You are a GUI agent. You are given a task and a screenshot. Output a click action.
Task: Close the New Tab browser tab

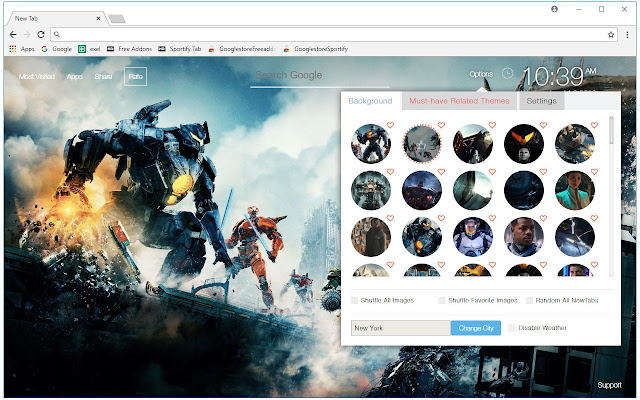pyautogui.click(x=98, y=18)
